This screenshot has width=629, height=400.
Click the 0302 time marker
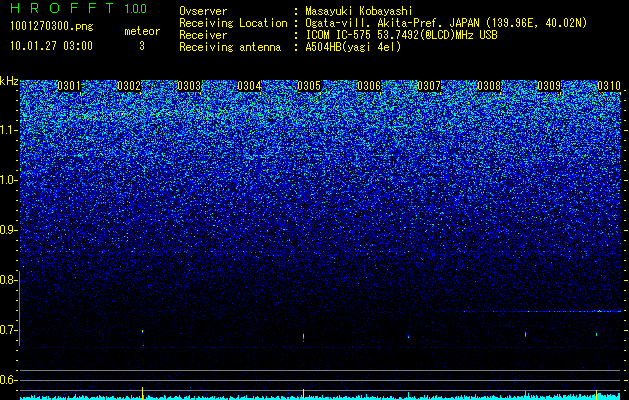pyautogui.click(x=129, y=86)
